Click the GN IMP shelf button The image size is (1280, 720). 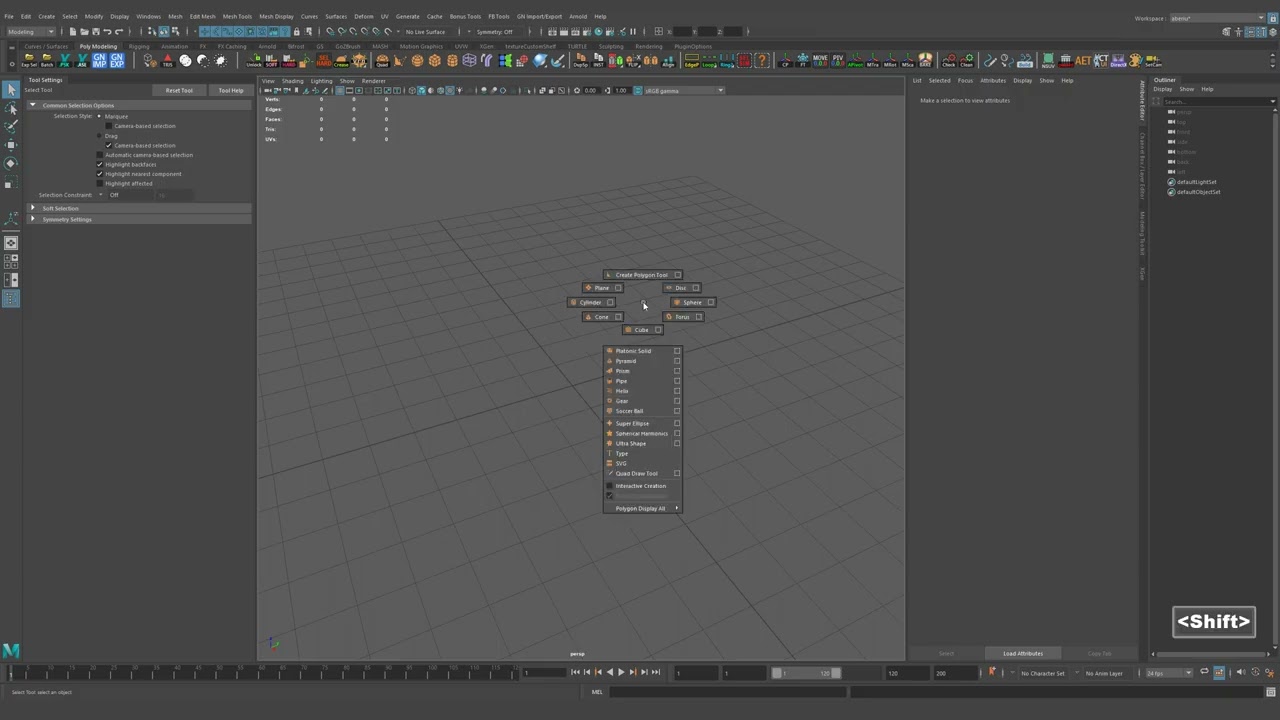point(99,61)
